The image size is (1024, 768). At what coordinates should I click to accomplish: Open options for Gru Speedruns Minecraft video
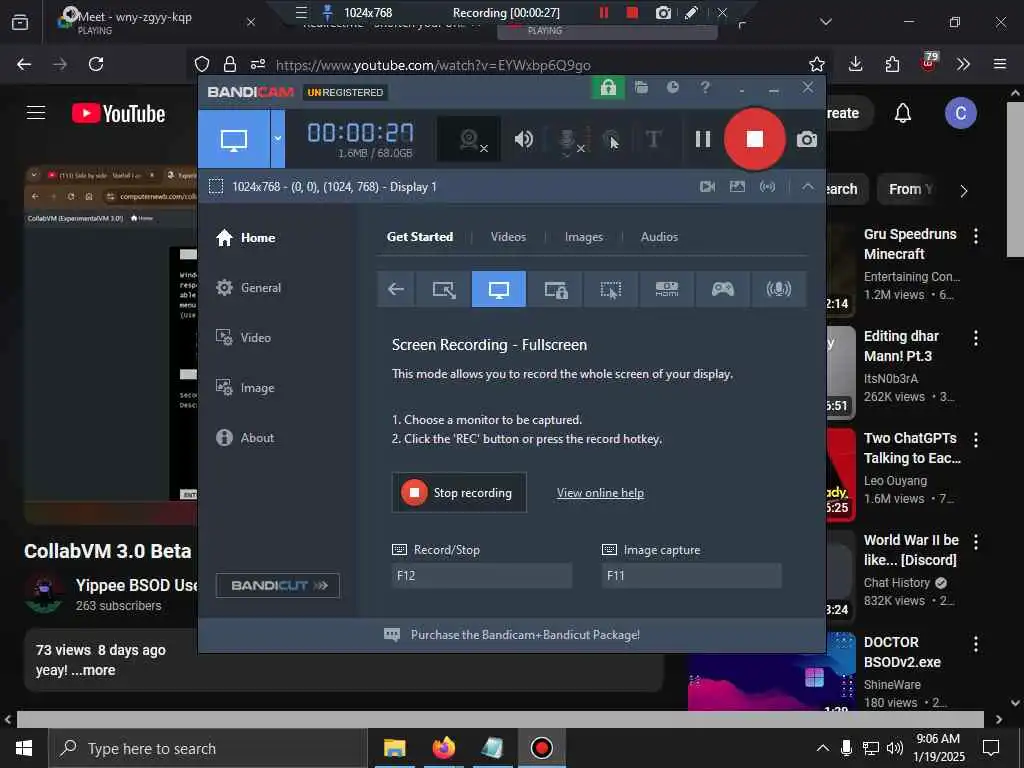pyautogui.click(x=976, y=236)
